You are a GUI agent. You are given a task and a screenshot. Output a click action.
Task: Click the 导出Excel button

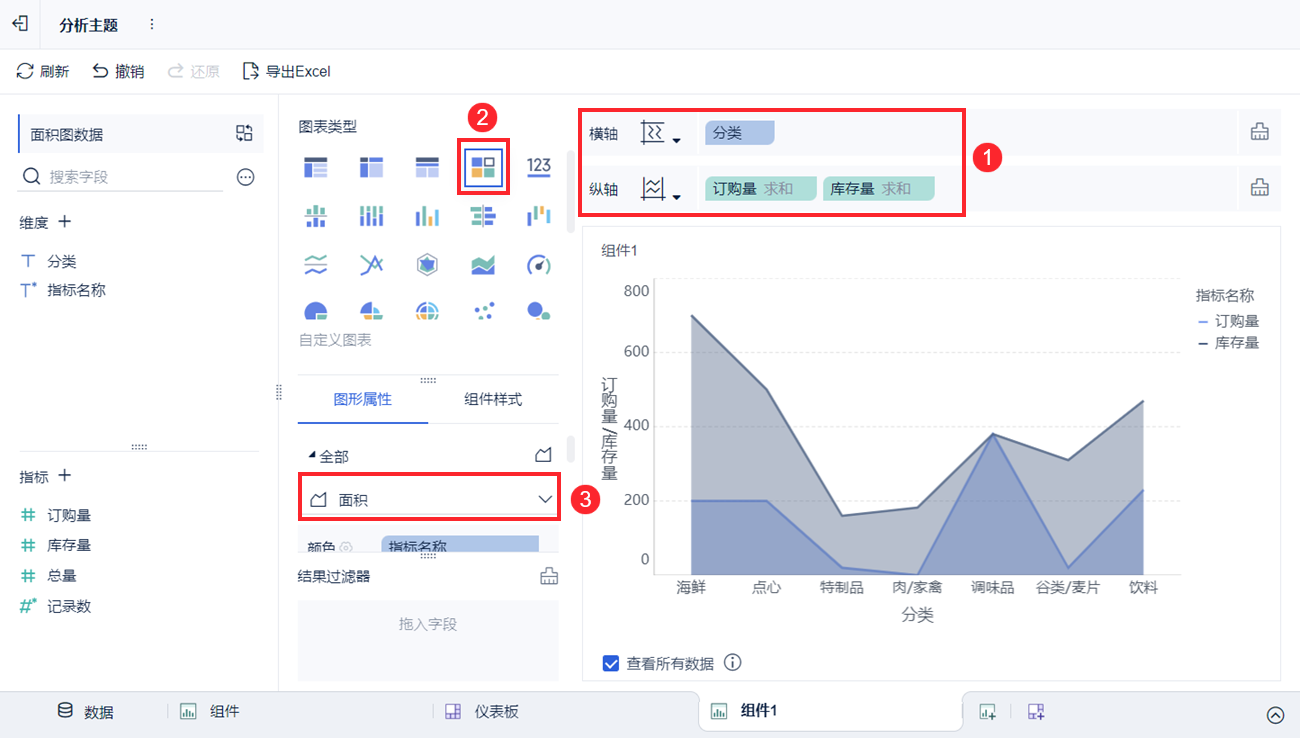(287, 71)
